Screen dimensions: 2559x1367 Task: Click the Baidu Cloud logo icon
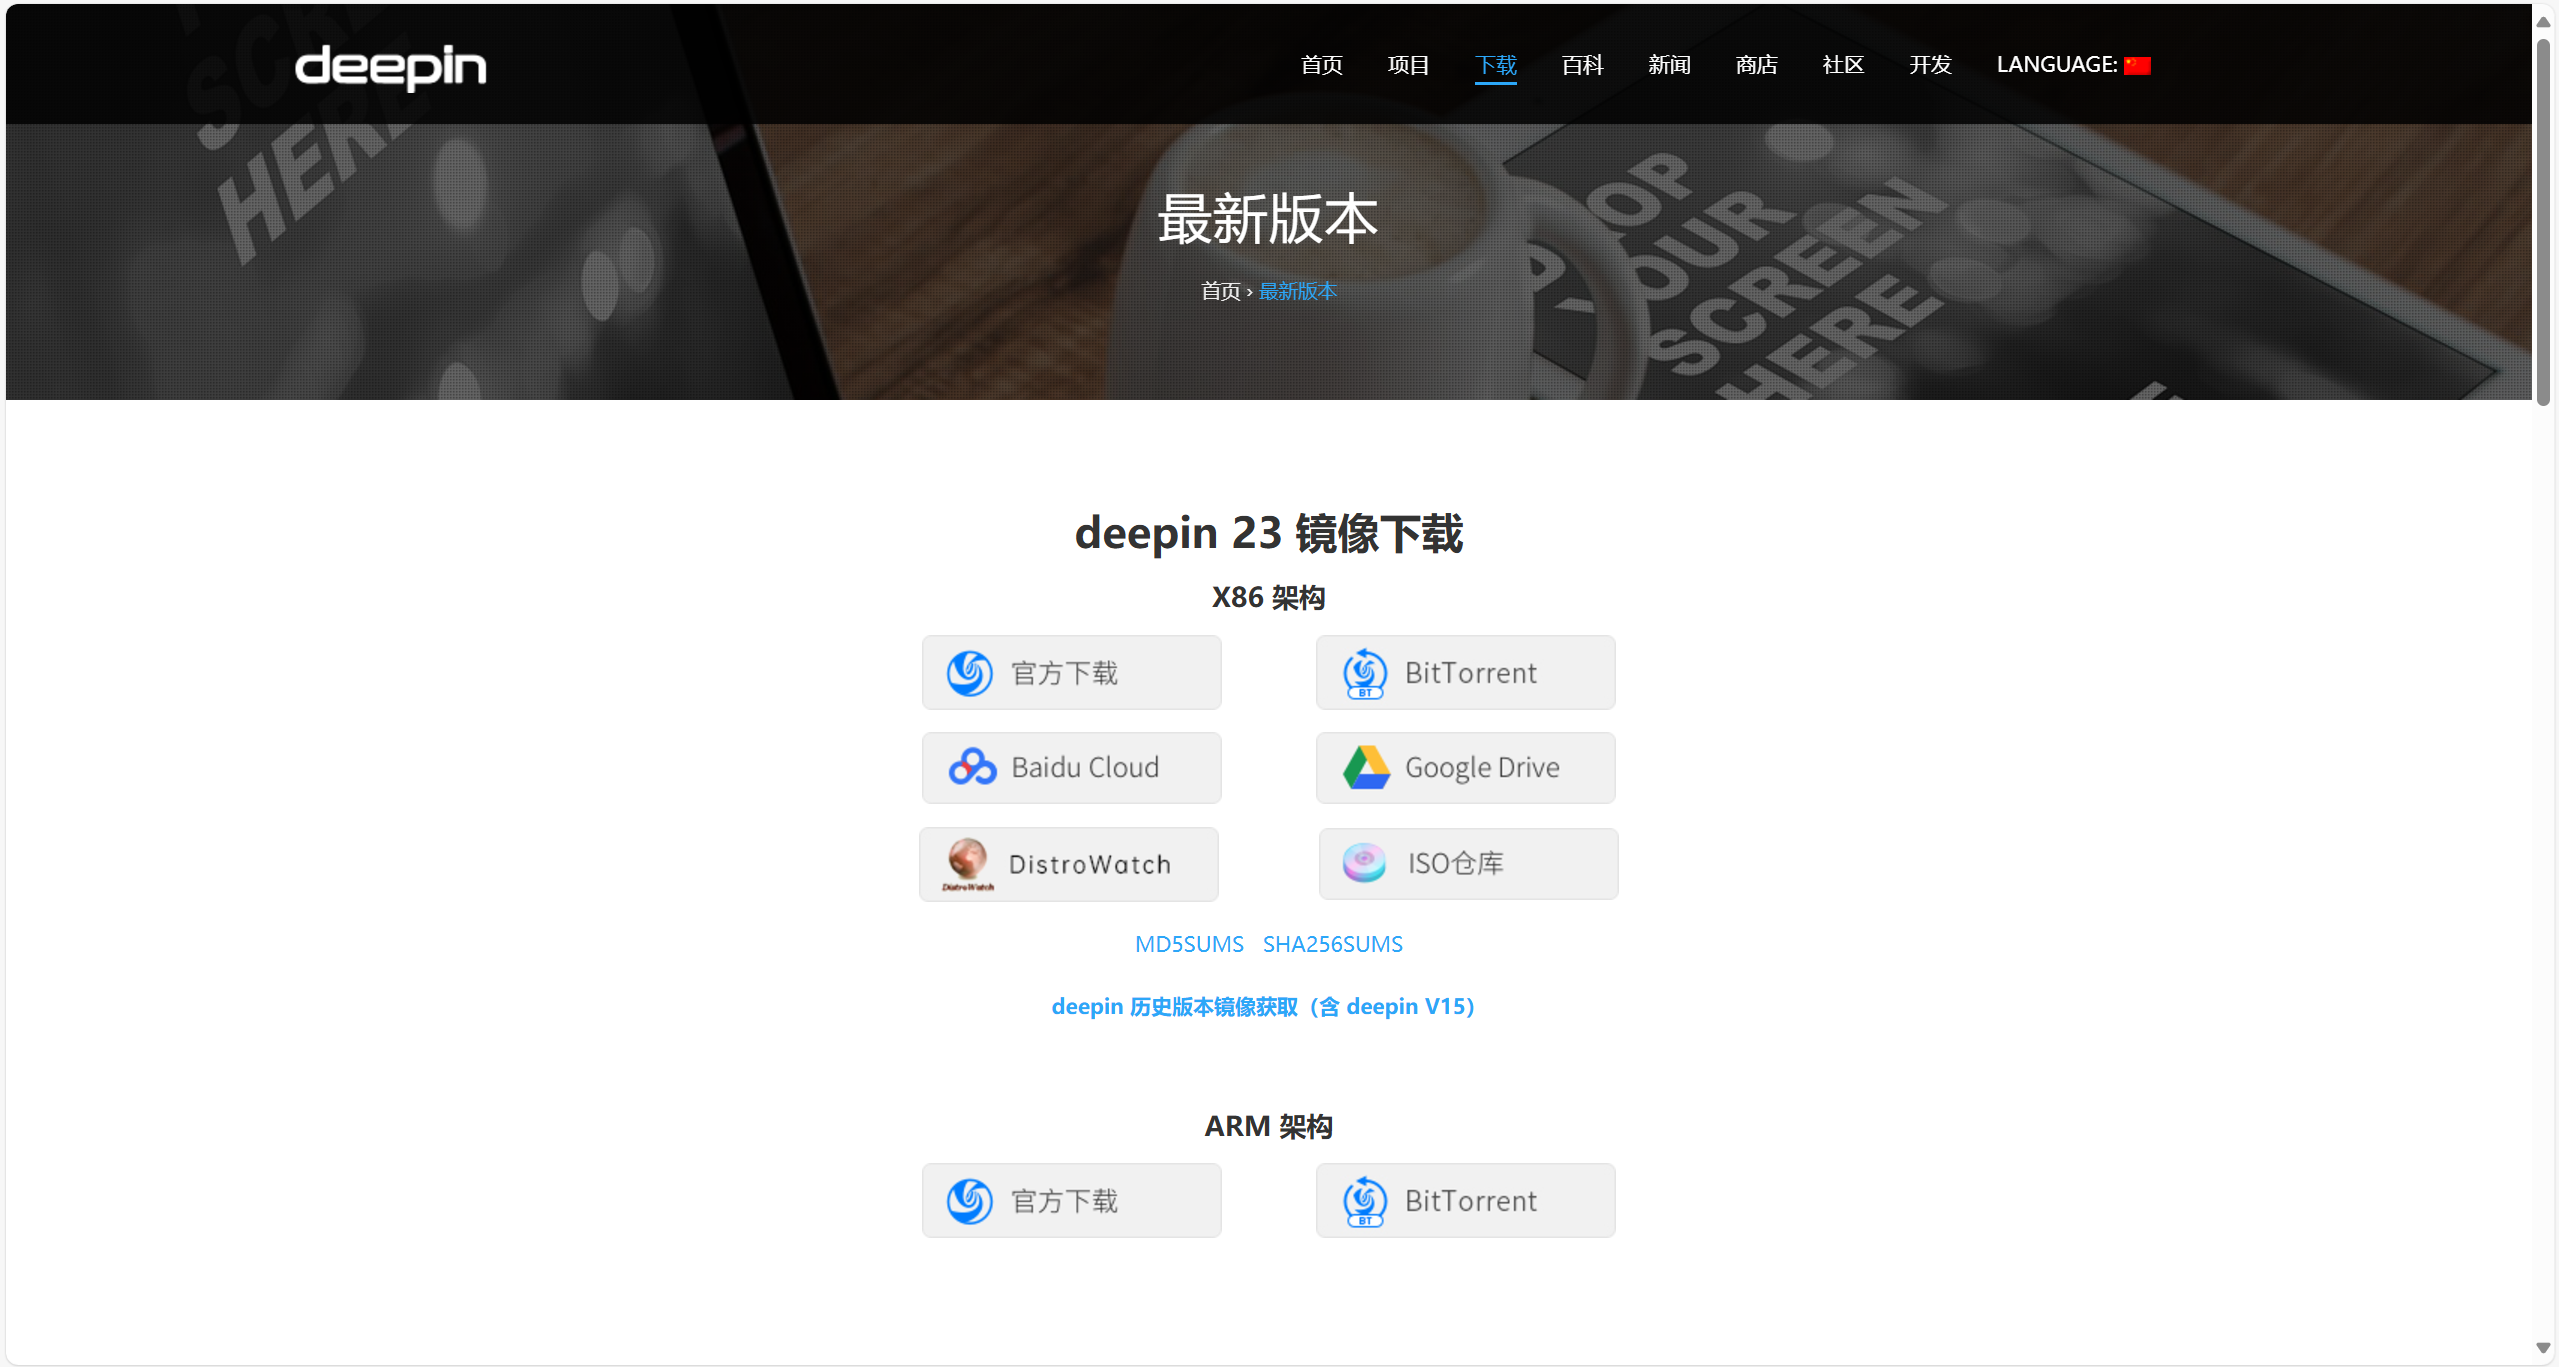(x=972, y=767)
